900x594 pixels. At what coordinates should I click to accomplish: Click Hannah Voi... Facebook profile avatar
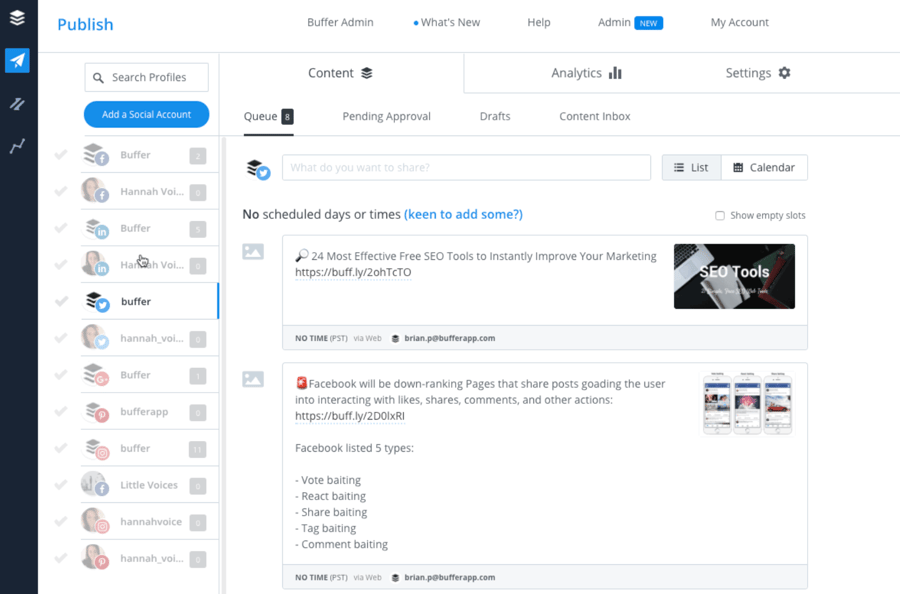(x=95, y=191)
